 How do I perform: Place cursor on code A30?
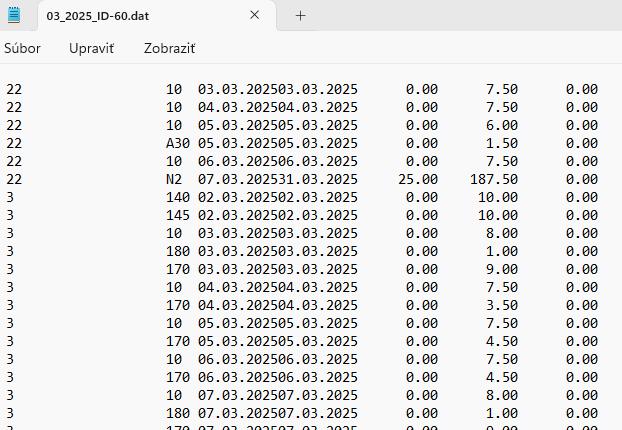178,143
